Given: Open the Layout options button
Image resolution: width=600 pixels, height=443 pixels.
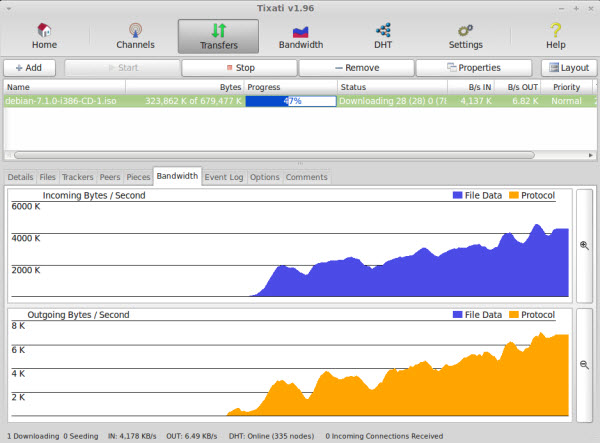Looking at the screenshot, I should [x=569, y=68].
